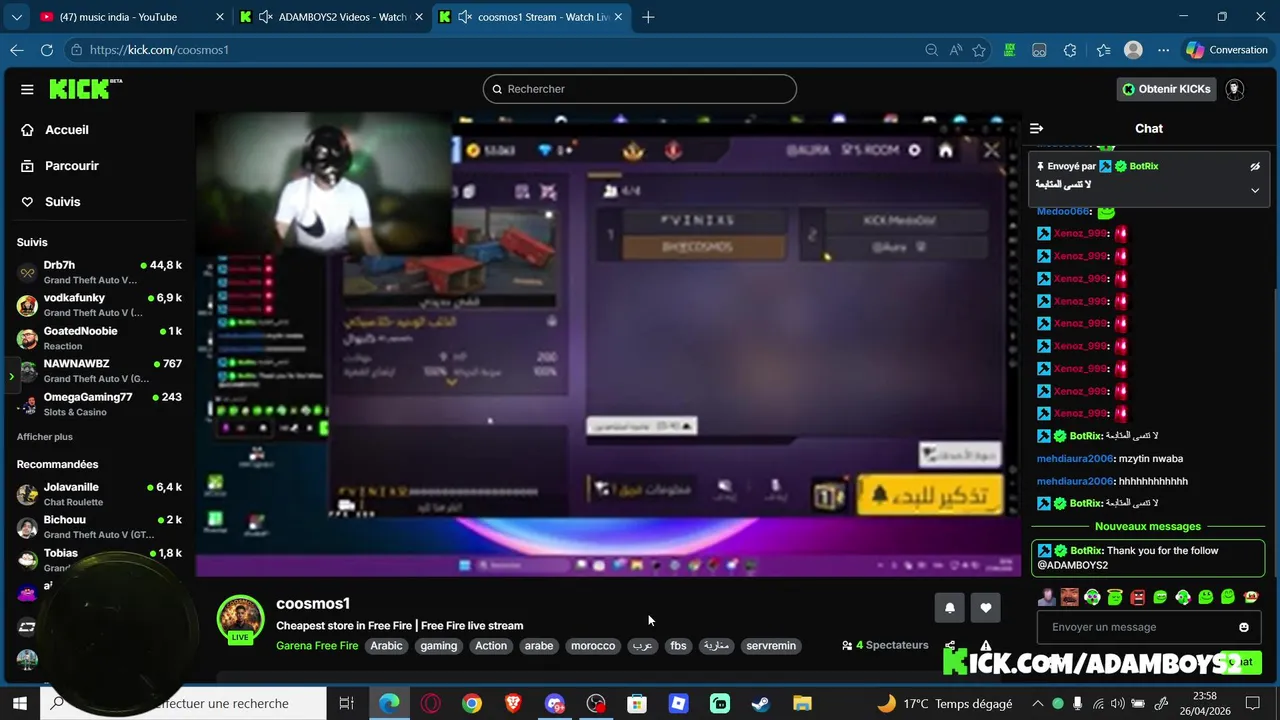Open Bichouu recommended channel

99,527
